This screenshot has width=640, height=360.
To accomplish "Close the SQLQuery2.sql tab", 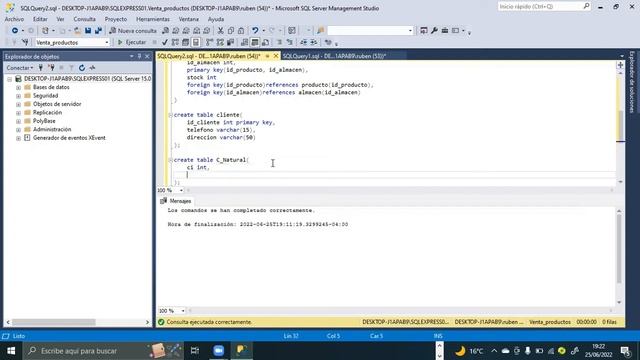I will [276, 56].
